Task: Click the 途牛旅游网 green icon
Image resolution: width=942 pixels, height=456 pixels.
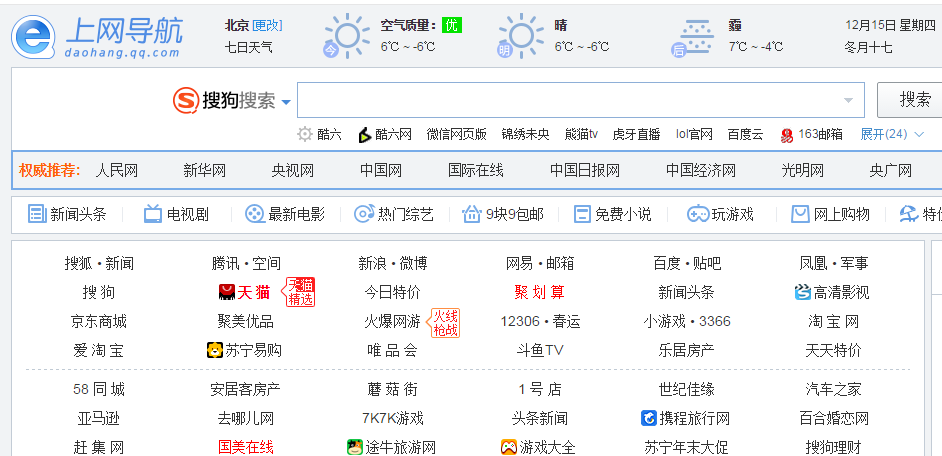Action: pos(354,447)
